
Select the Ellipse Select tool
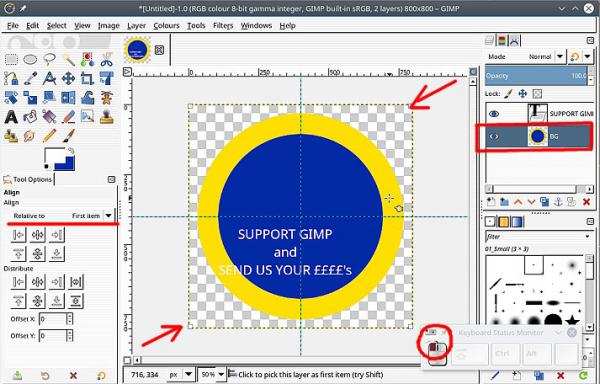(30, 59)
